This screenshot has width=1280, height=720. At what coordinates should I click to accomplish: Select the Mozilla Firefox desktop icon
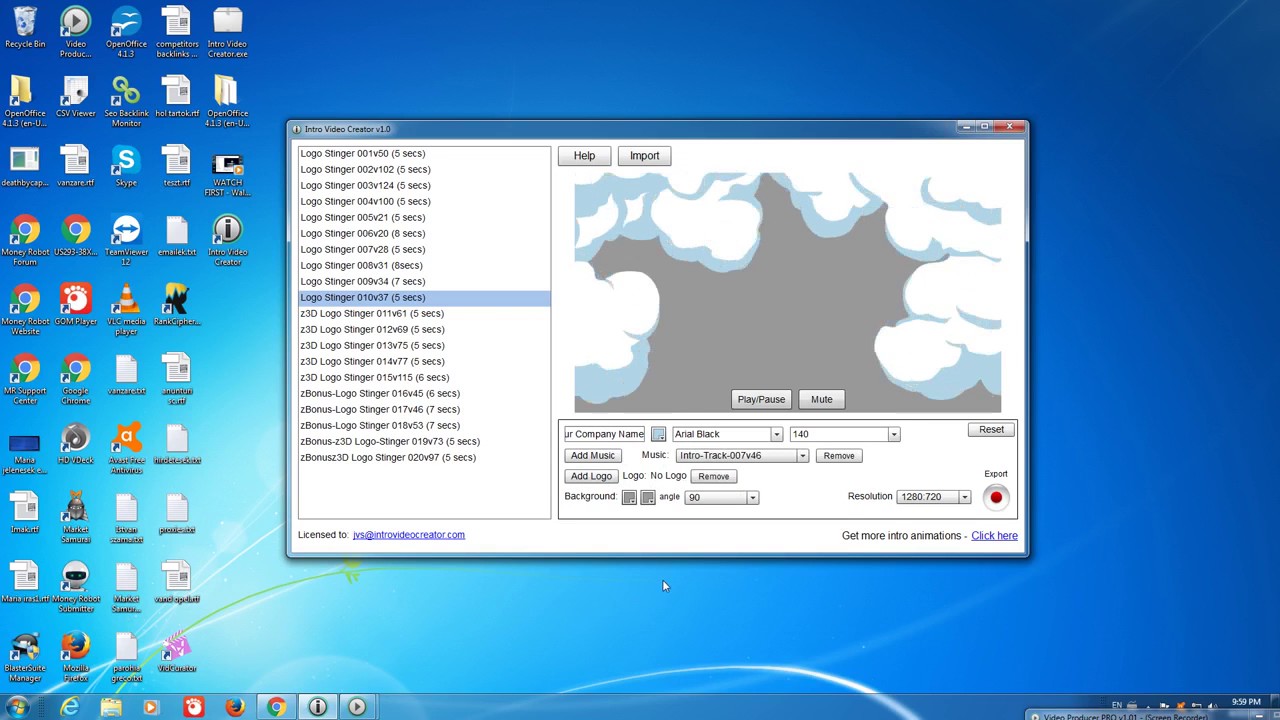pos(75,656)
